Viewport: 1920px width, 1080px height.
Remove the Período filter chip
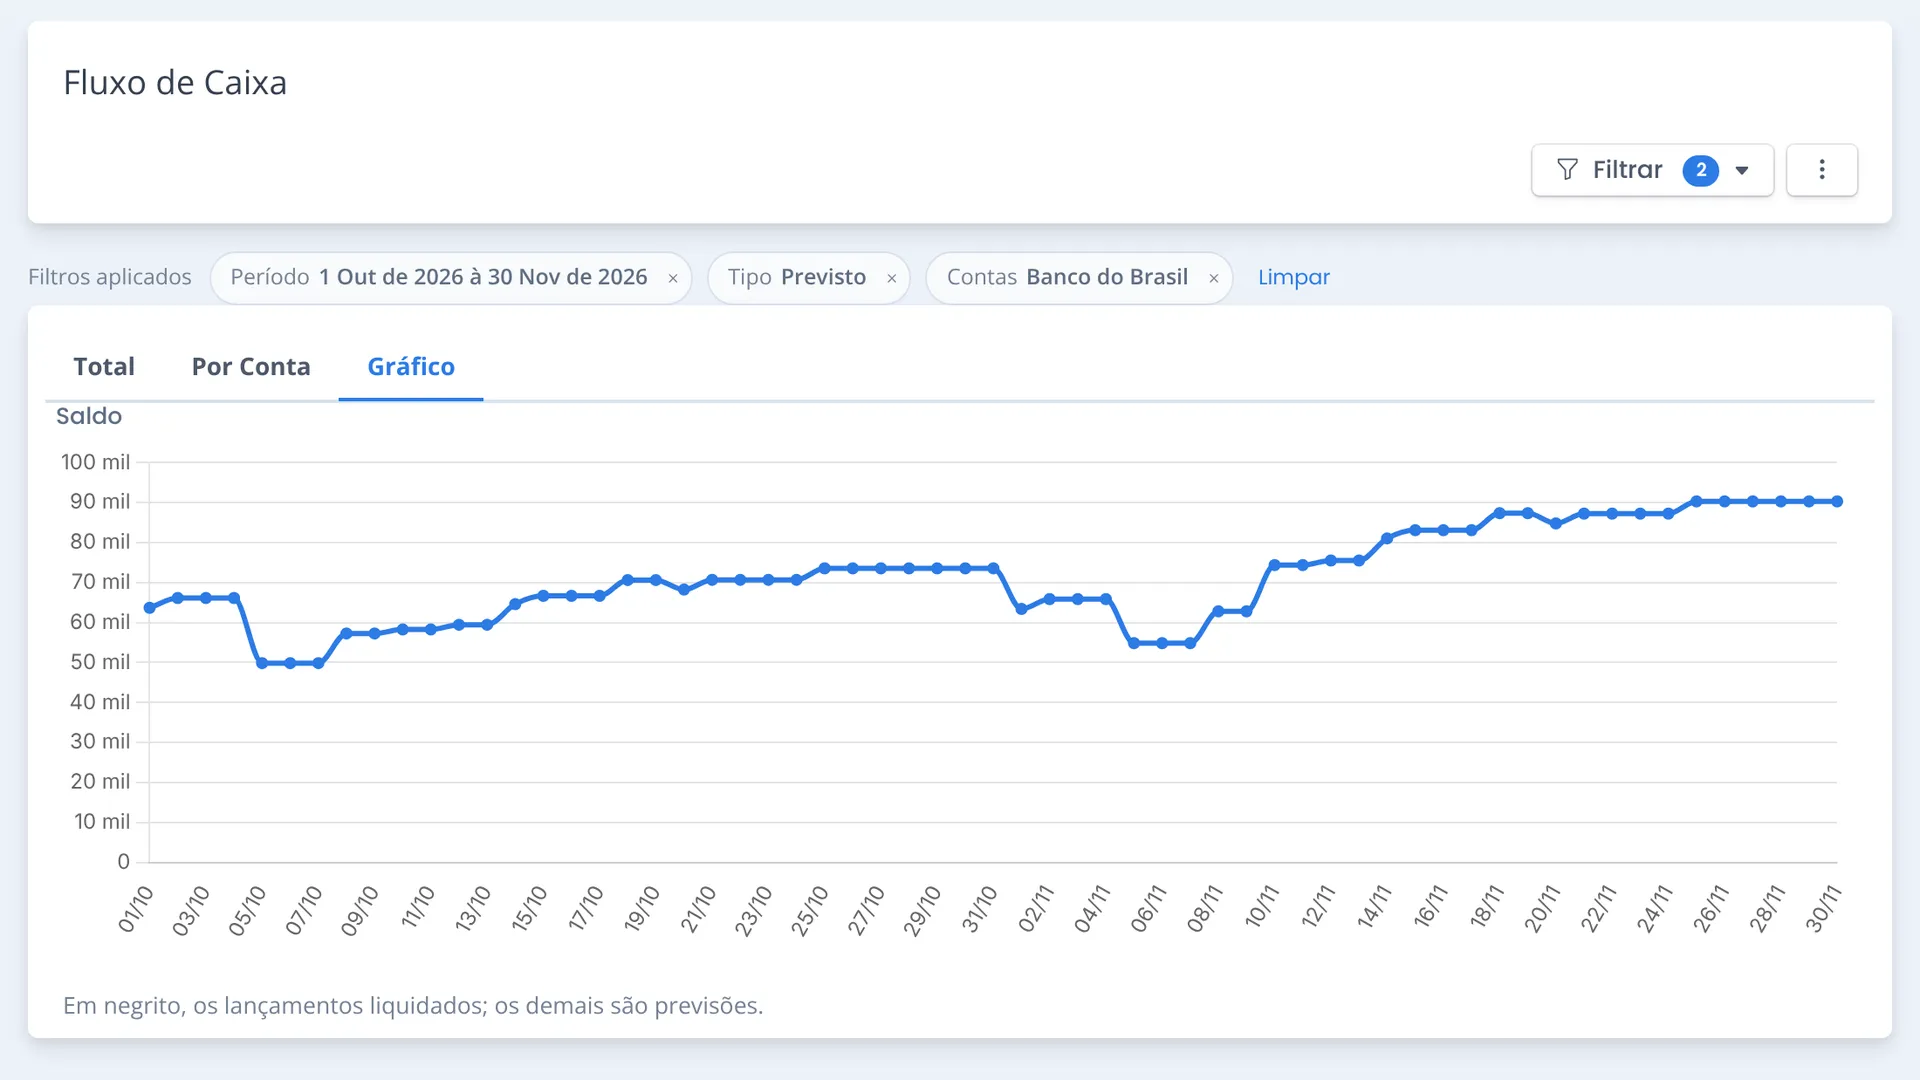point(673,279)
